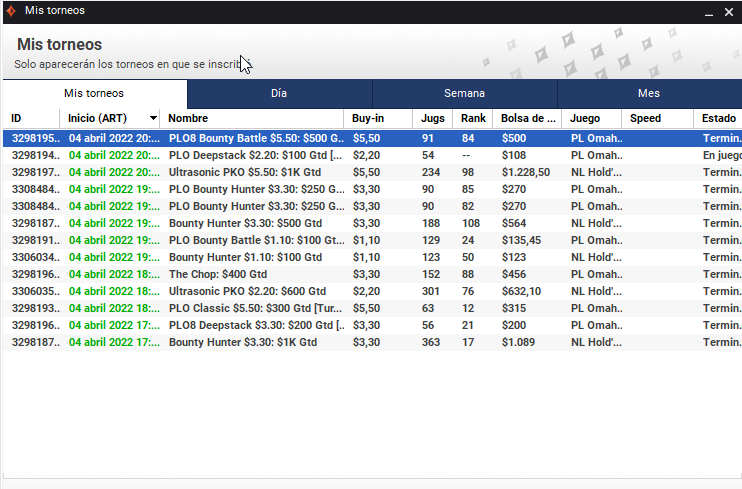The height and width of the screenshot is (489, 742).
Task: Choose the PLO Classic $5.50 tournament row
Action: (x=372, y=309)
